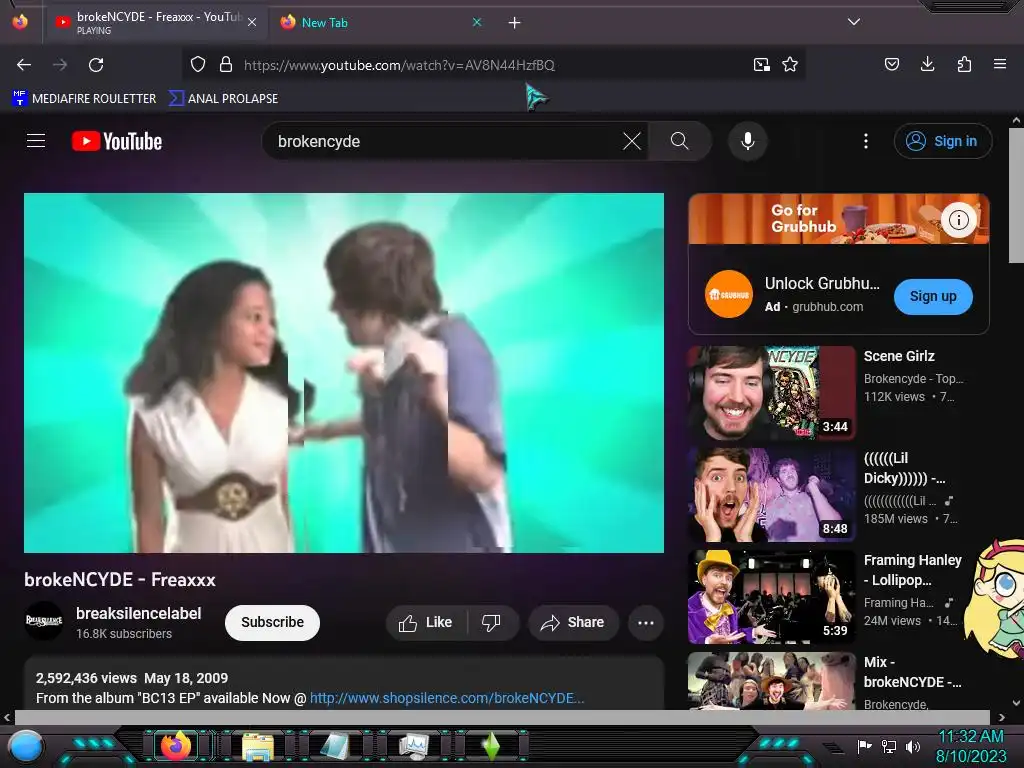Click the vertical page scrollbar
Screen dimensions: 1024x768
1016,196
